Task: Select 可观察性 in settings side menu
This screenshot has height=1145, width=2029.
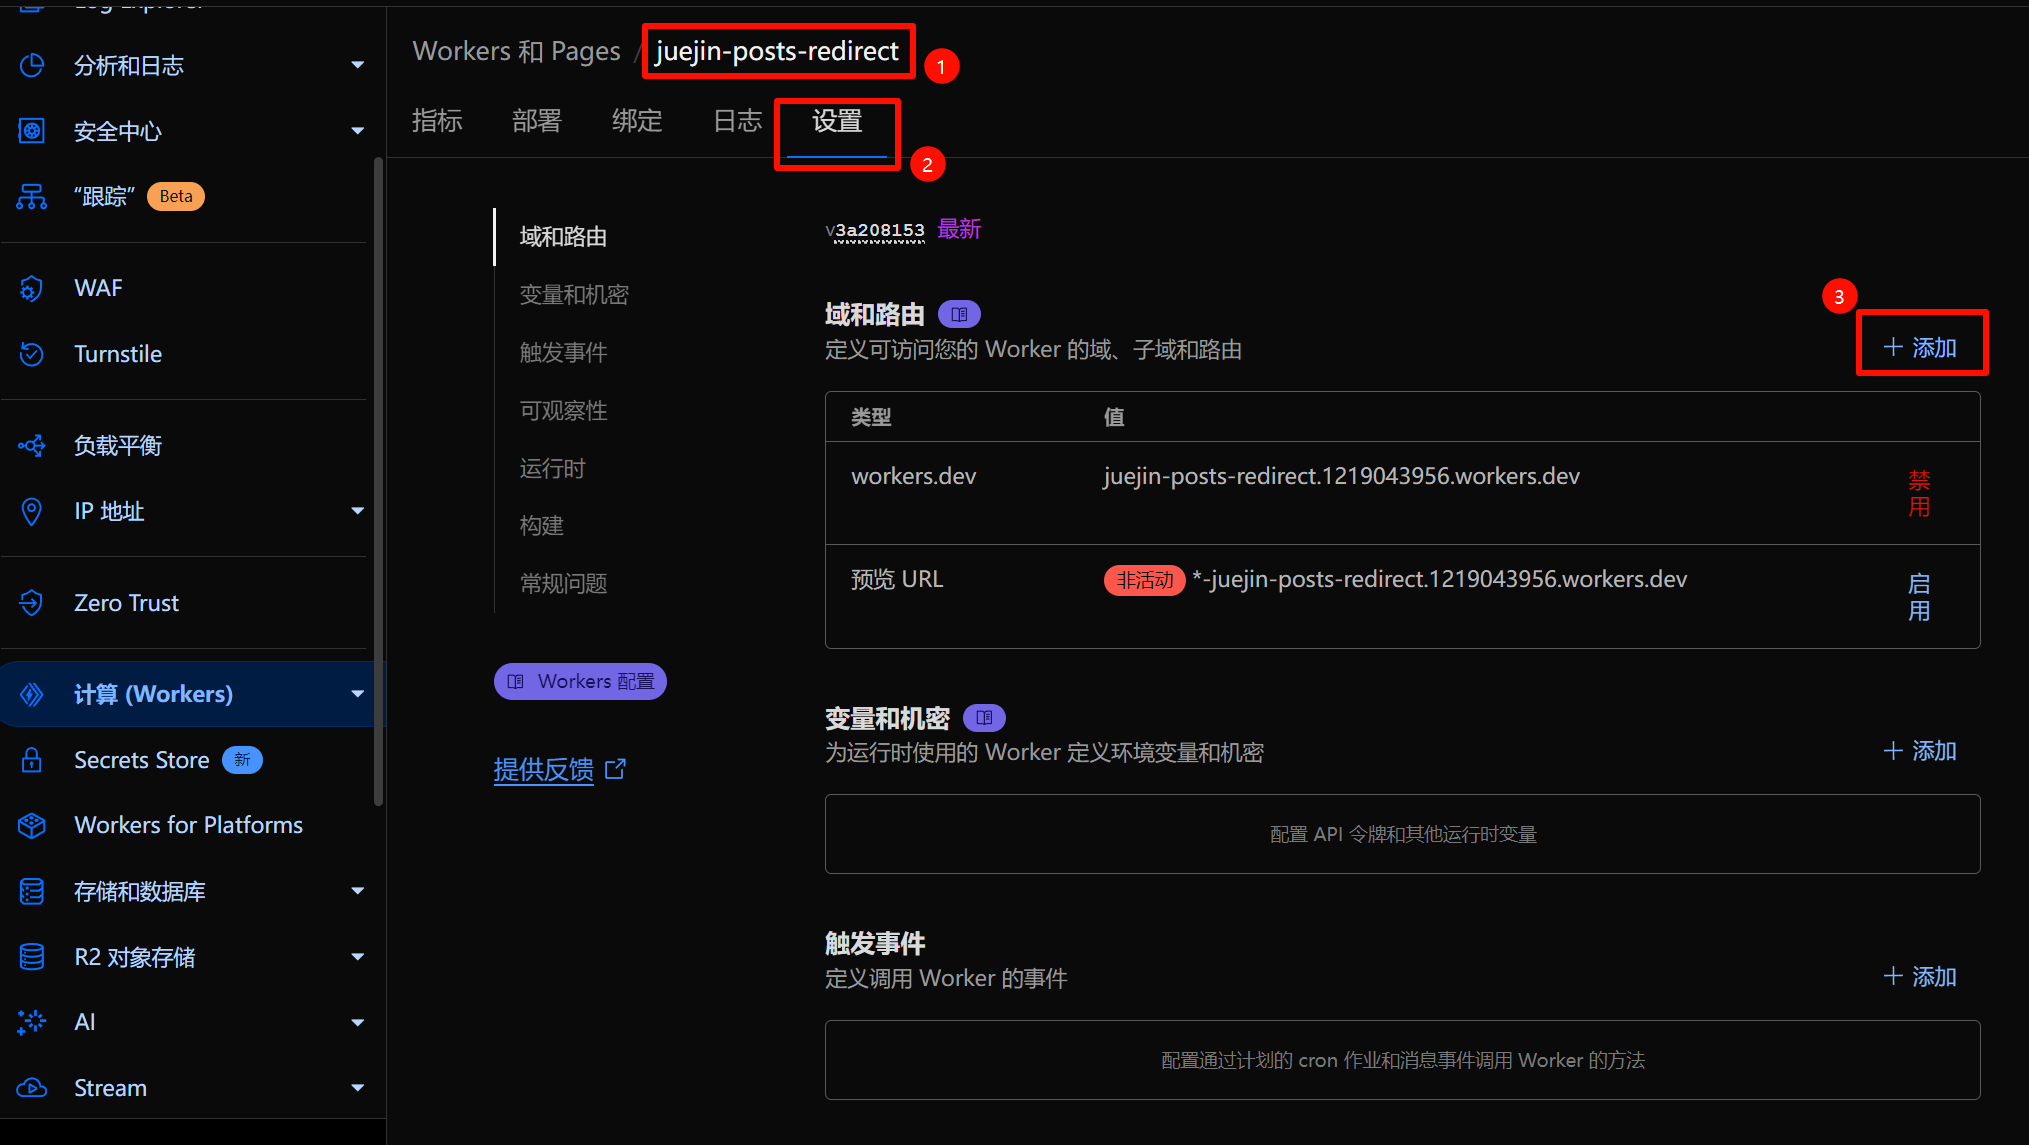Action: pyautogui.click(x=563, y=411)
